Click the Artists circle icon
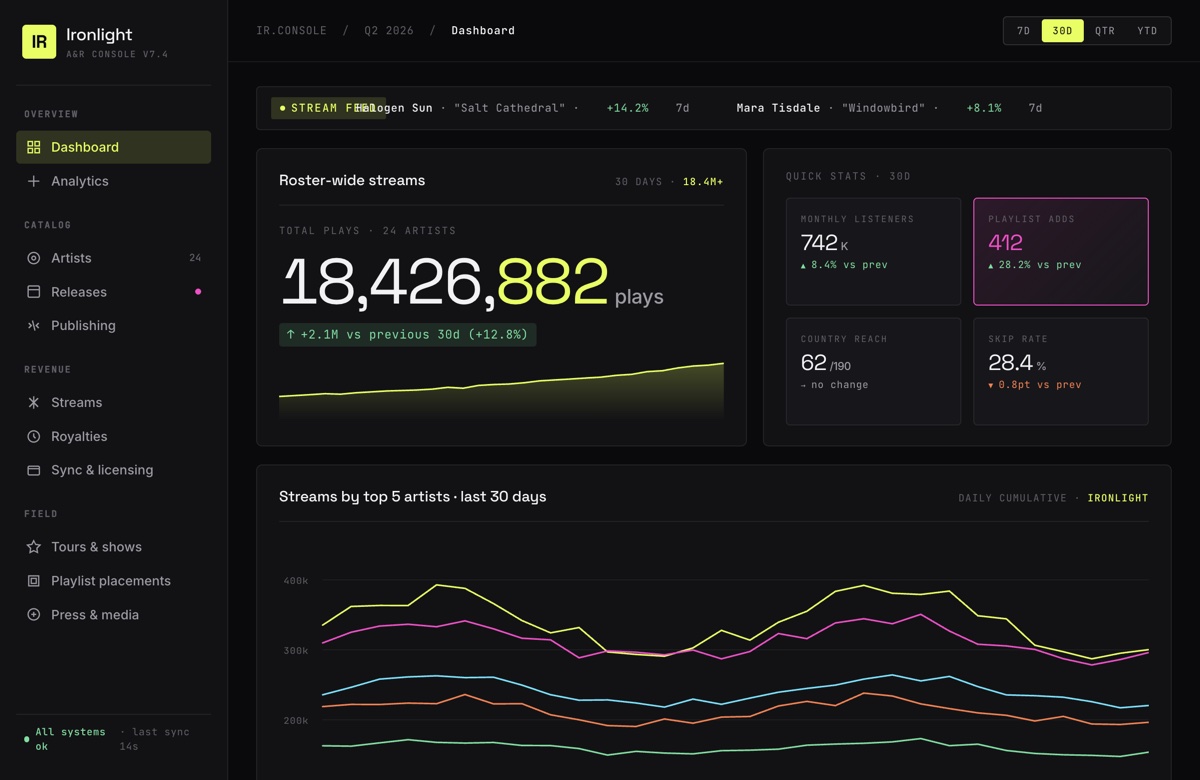 (34, 258)
